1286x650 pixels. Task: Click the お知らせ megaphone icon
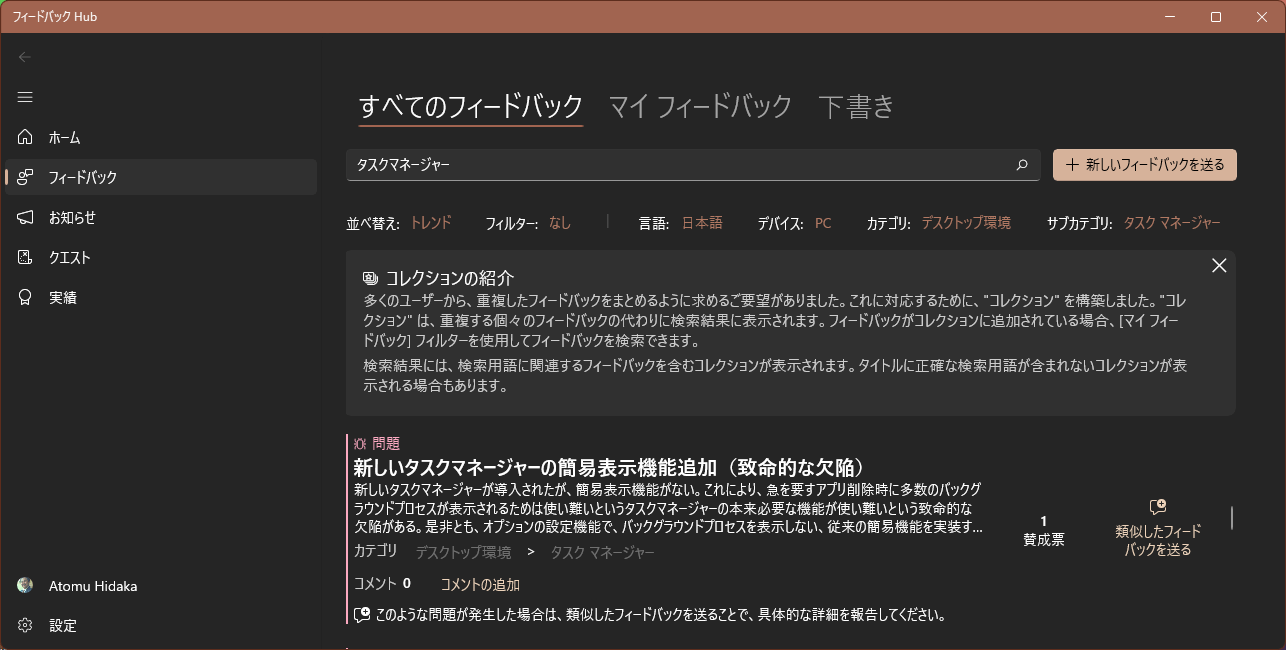(x=26, y=217)
